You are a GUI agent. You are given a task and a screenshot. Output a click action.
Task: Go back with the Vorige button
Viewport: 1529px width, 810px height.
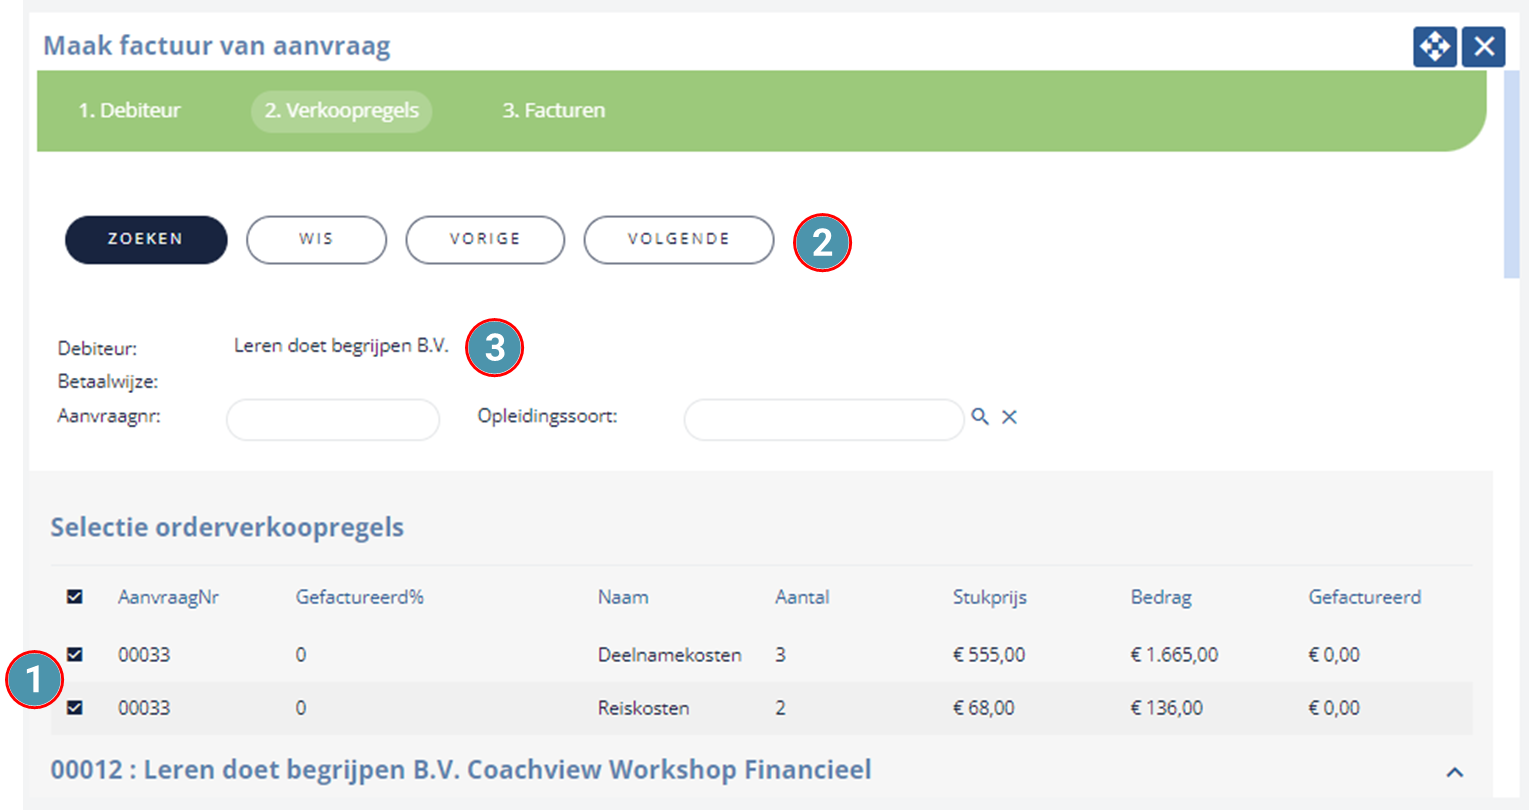[x=485, y=240]
